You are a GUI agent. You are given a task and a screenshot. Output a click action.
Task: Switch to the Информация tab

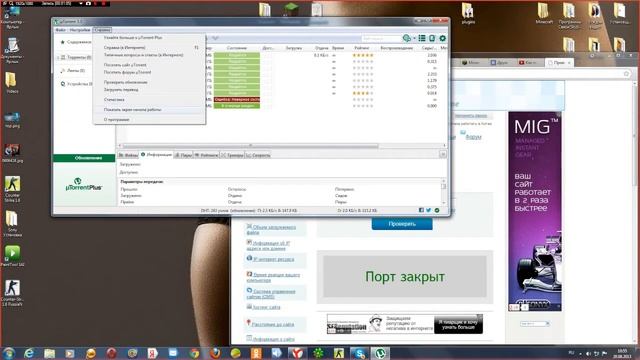coord(156,155)
